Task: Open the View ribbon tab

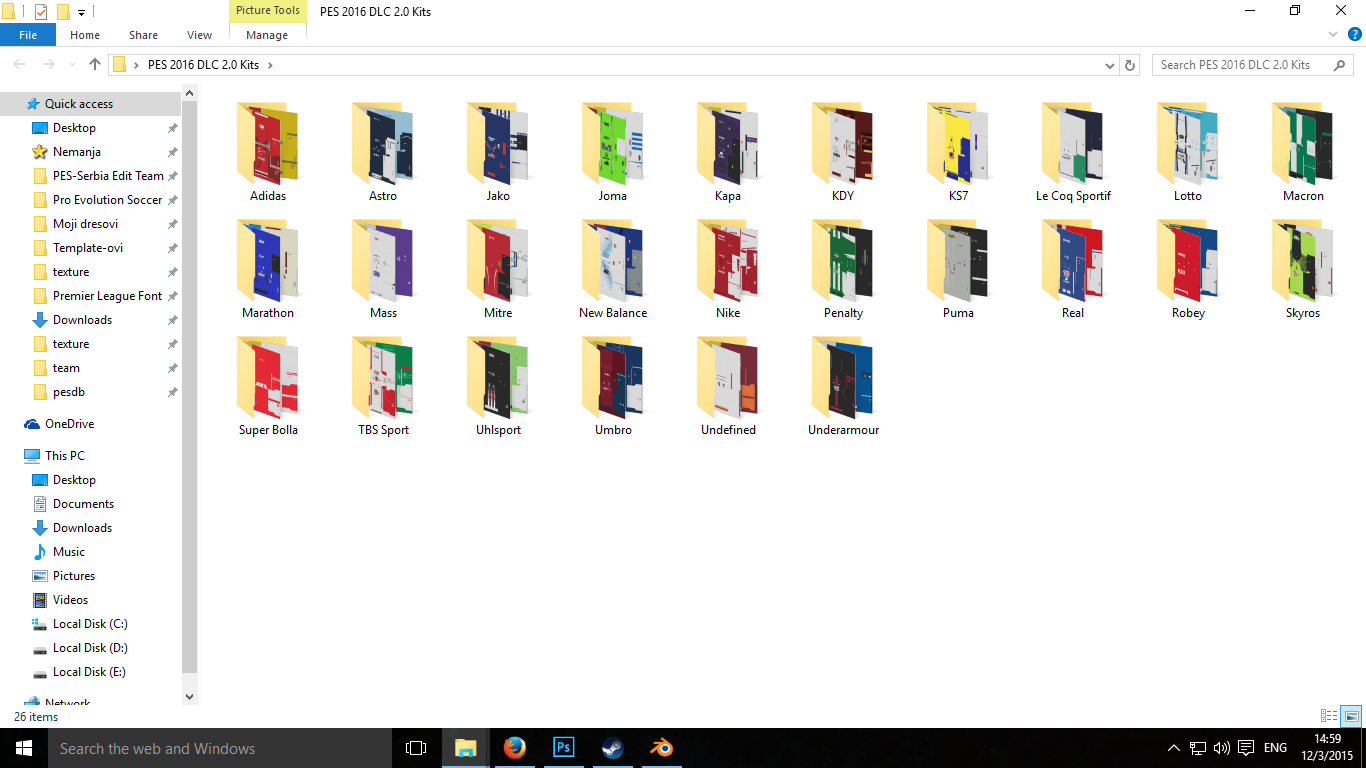Action: coord(200,35)
